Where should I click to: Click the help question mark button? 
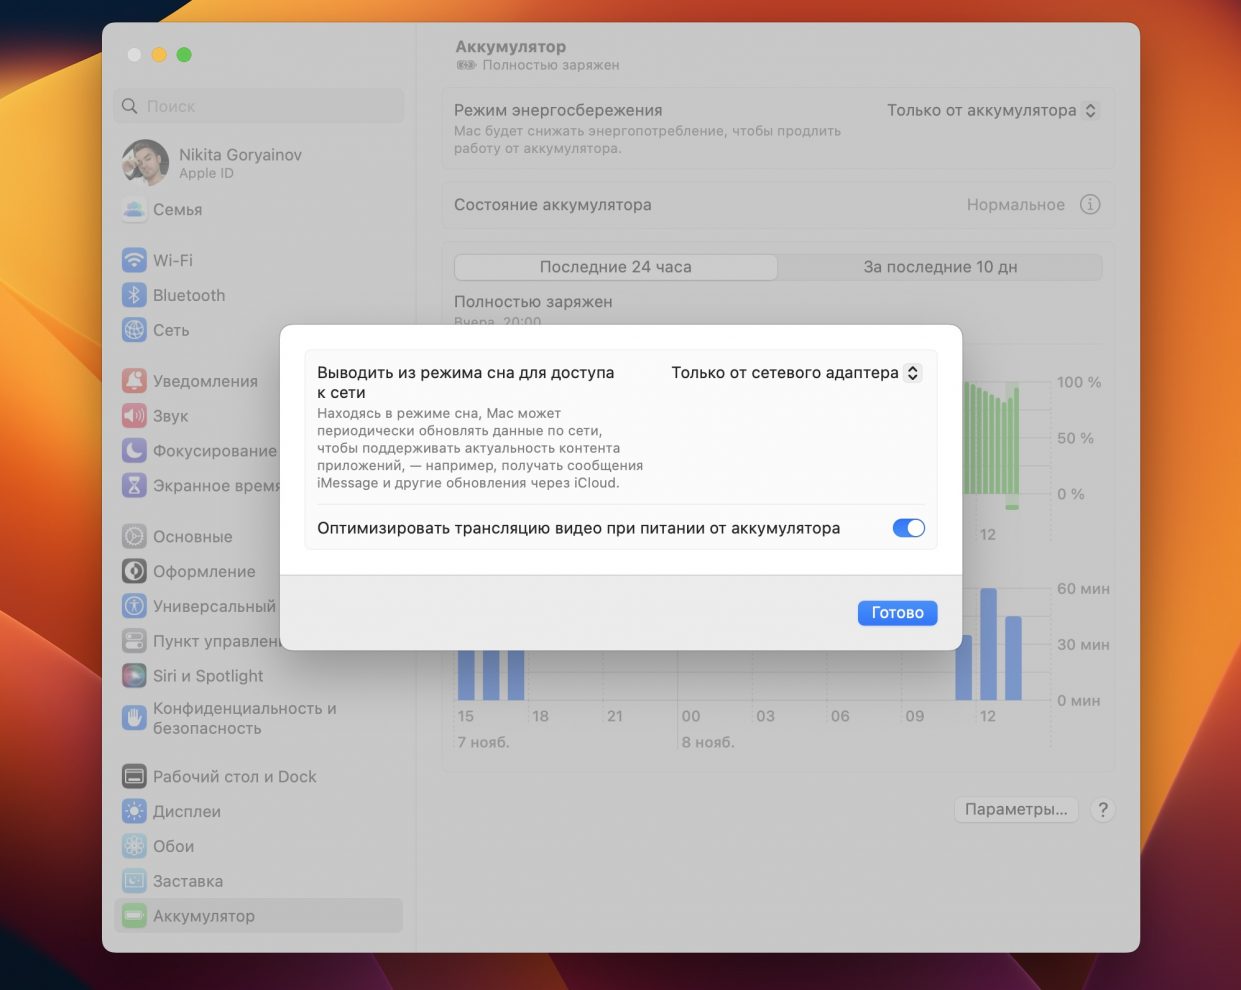[x=1103, y=810]
